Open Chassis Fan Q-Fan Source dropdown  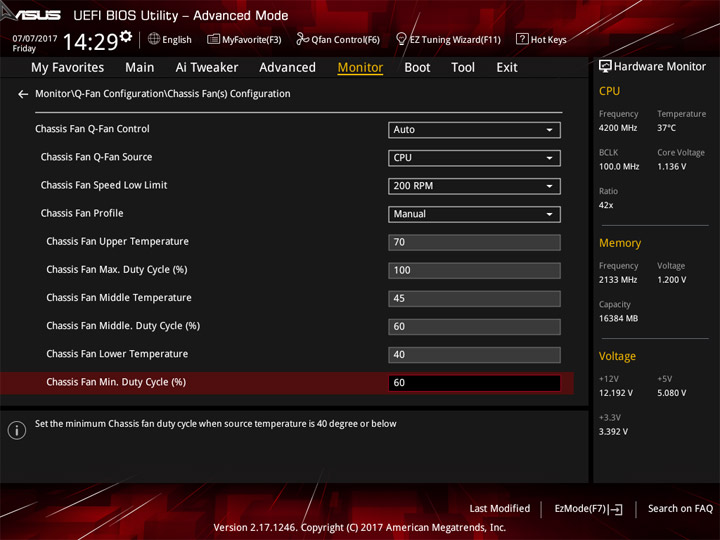(x=474, y=158)
